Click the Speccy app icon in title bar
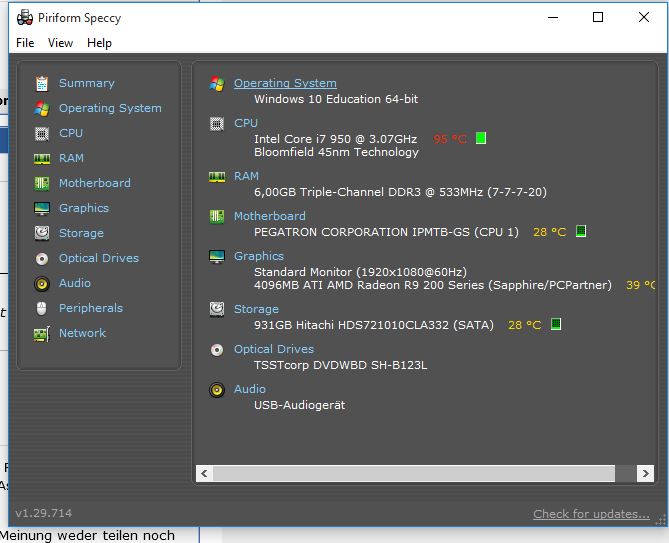 25,17
